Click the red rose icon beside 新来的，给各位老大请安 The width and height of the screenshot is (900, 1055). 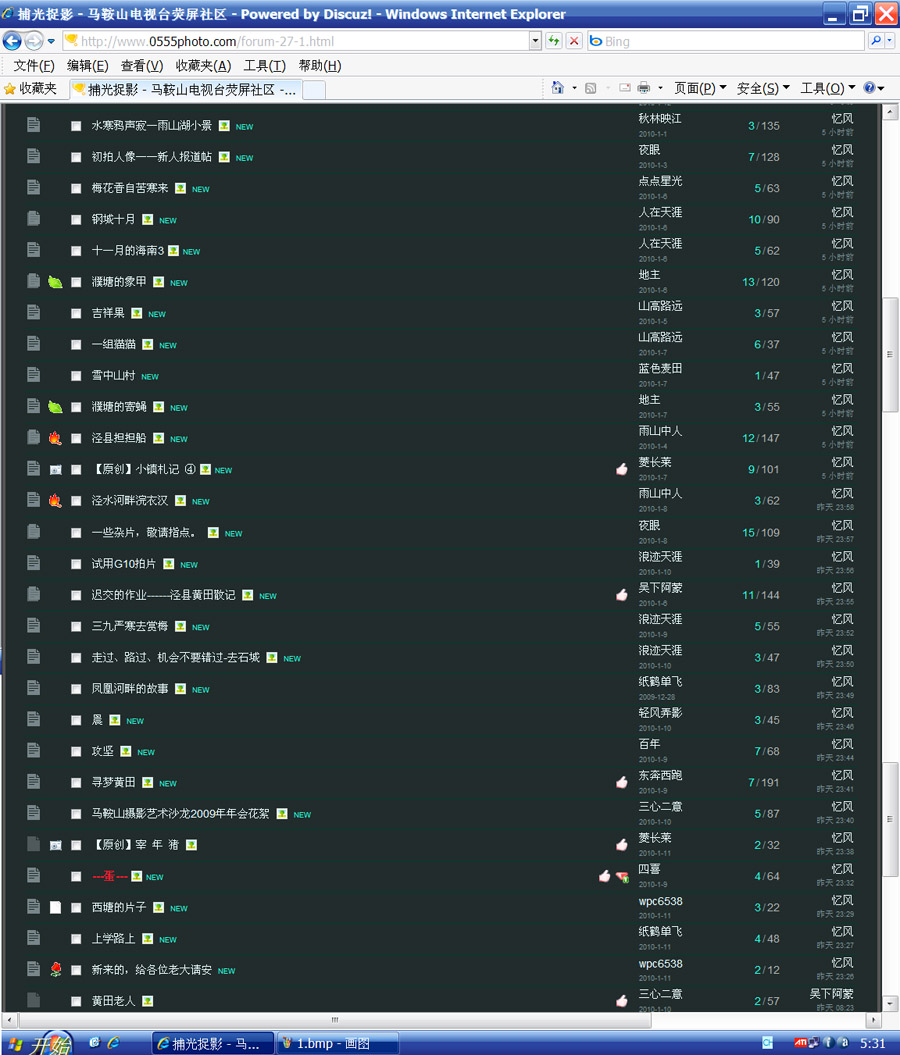pyautogui.click(x=56, y=970)
